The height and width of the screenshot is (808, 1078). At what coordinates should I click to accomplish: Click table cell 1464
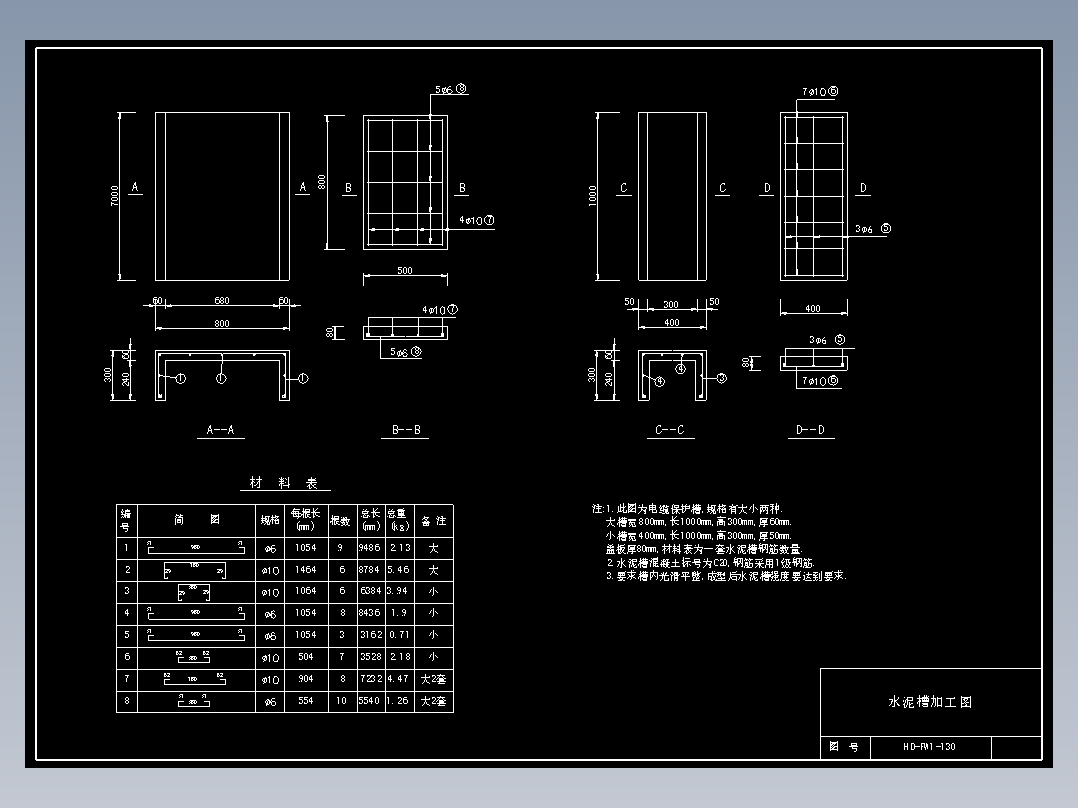[305, 570]
